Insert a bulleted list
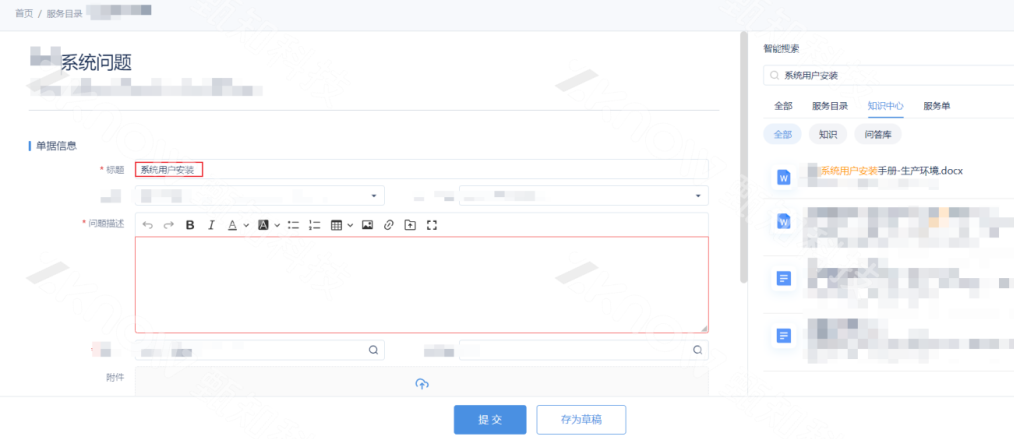Image resolution: width=1014 pixels, height=439 pixels. point(293,225)
